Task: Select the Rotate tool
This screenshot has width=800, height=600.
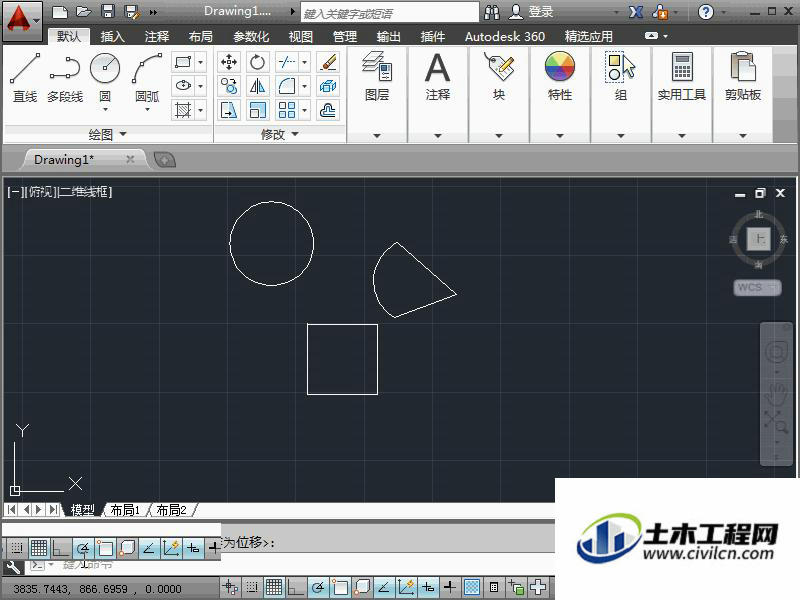Action: [257, 62]
